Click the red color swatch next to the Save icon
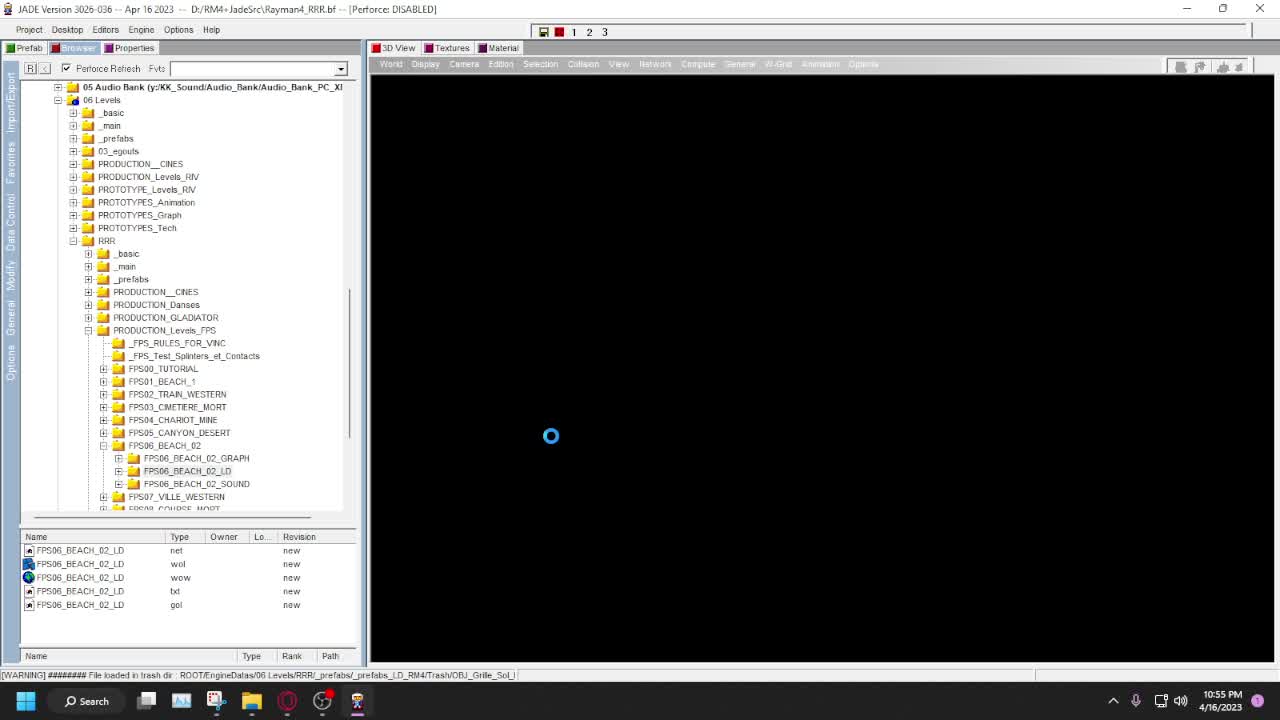 click(x=558, y=32)
